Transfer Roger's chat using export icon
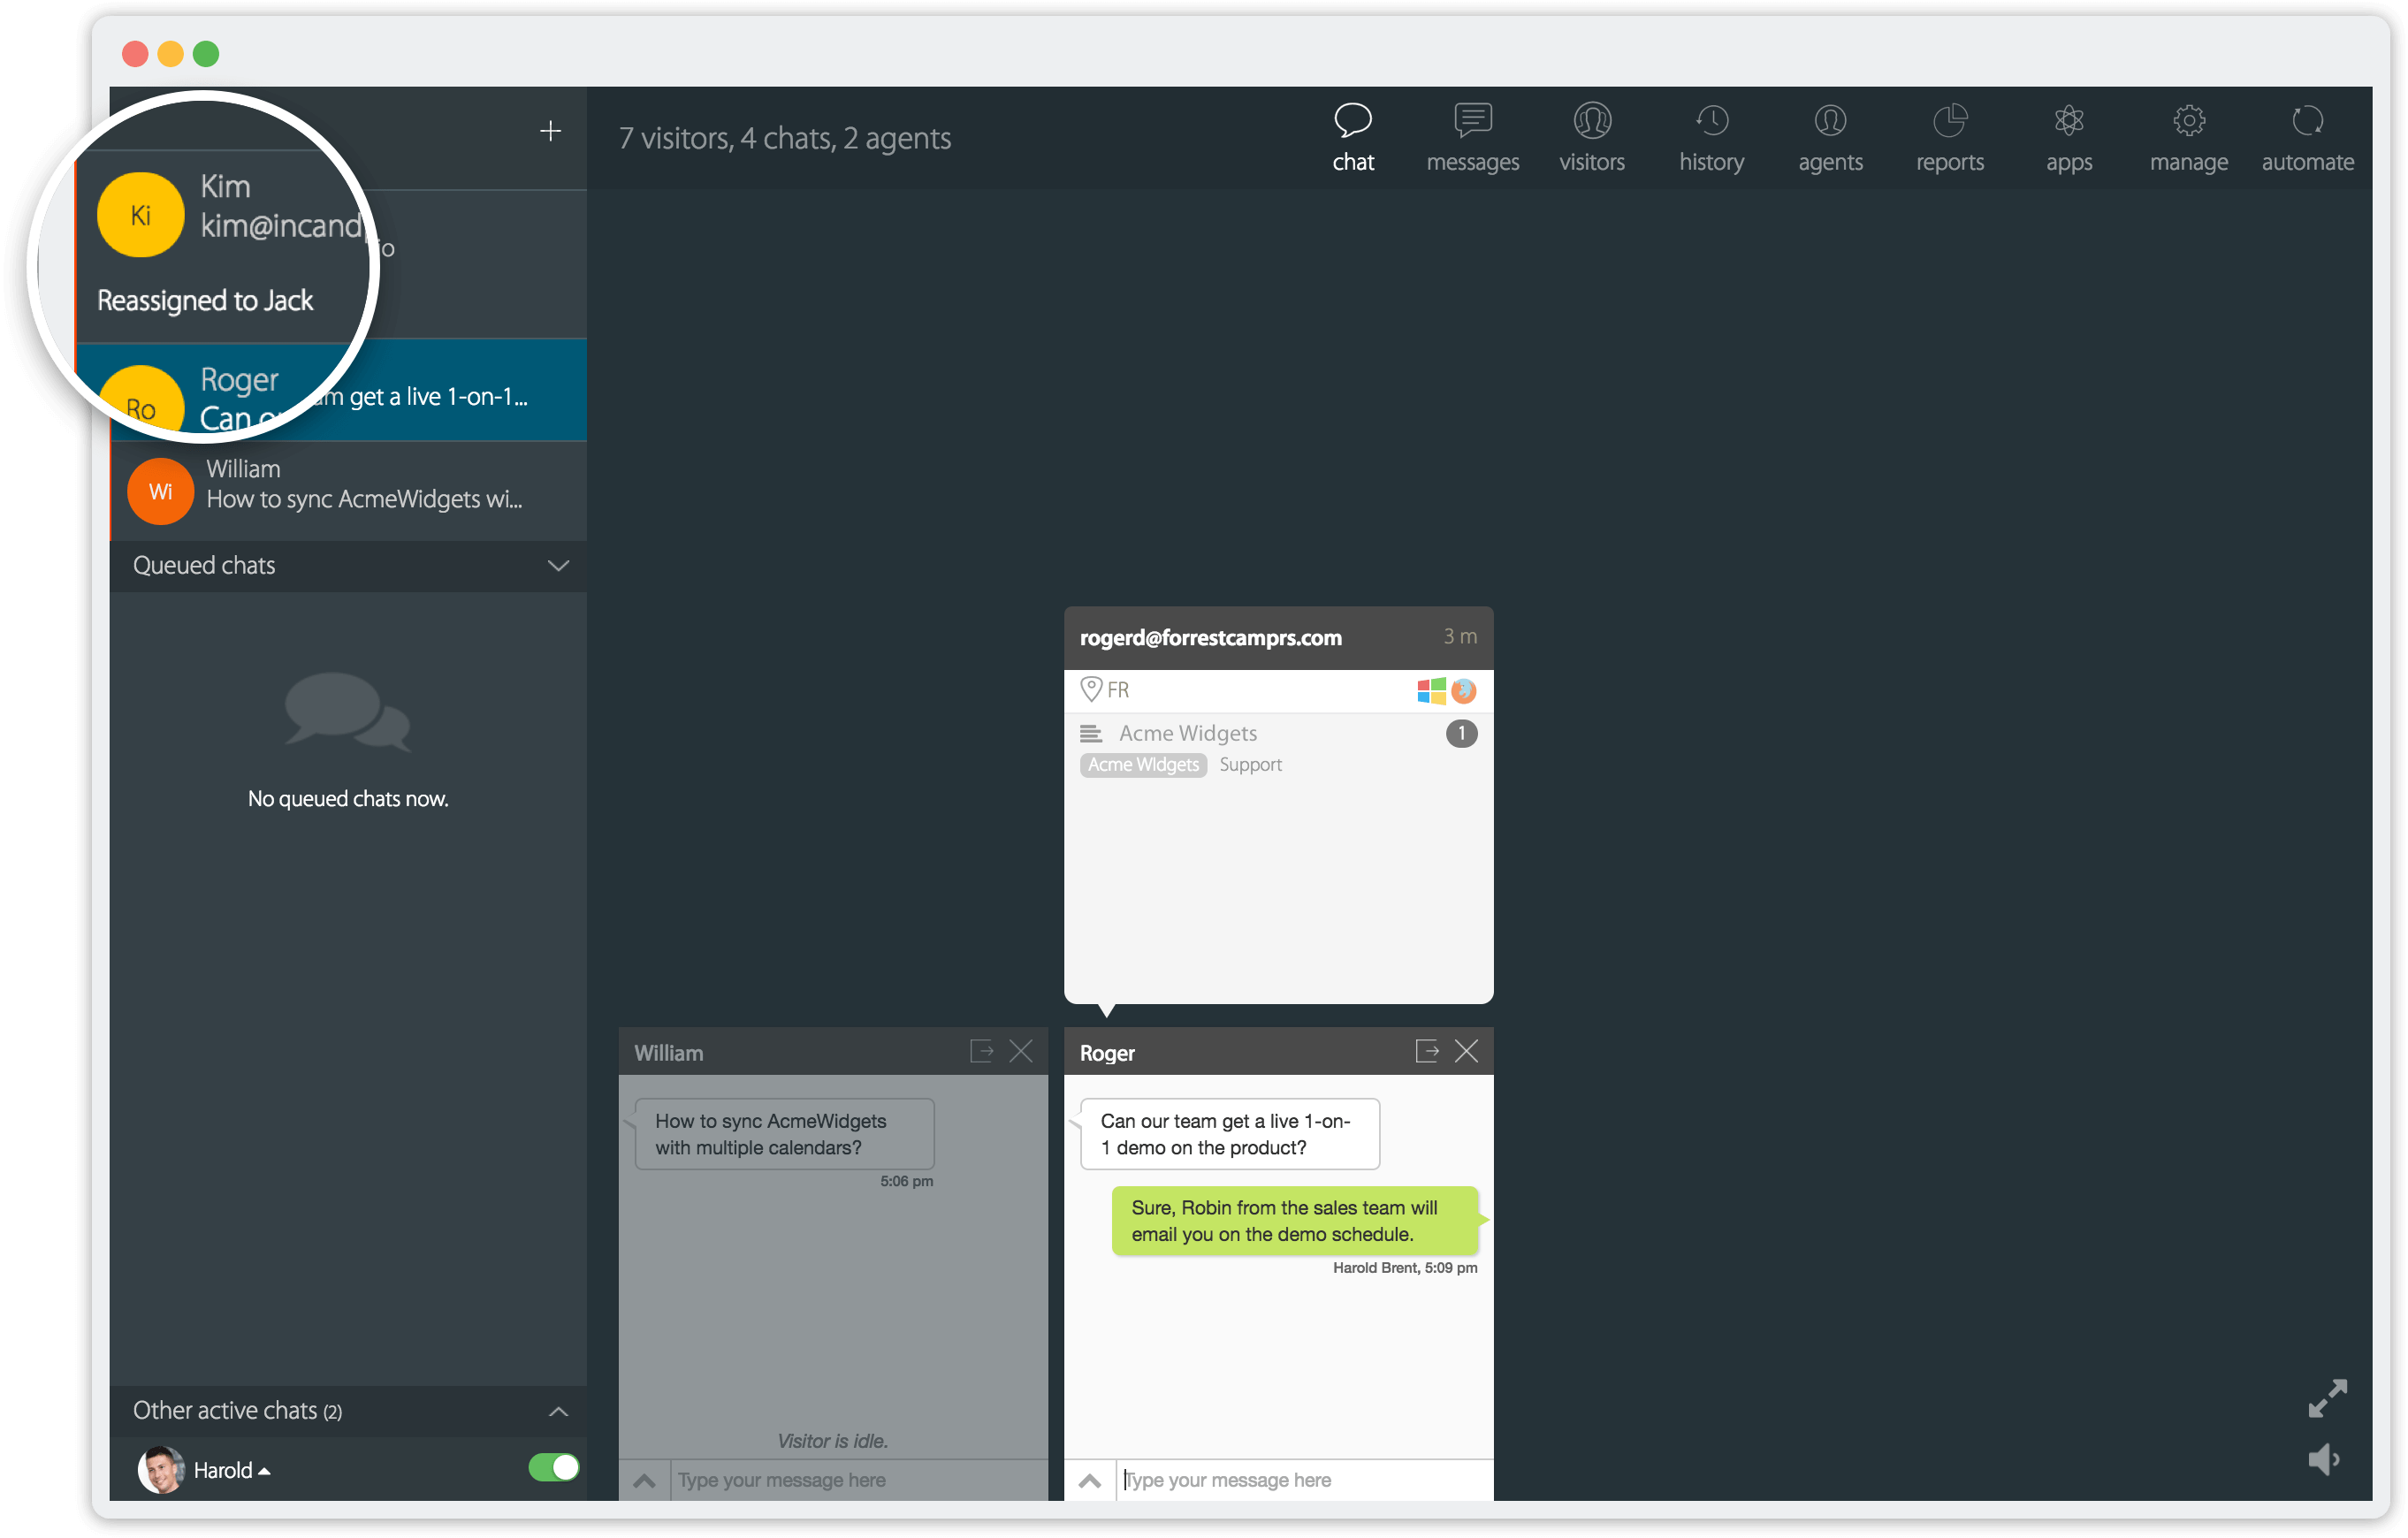Image resolution: width=2408 pixels, height=1538 pixels. [1427, 1051]
